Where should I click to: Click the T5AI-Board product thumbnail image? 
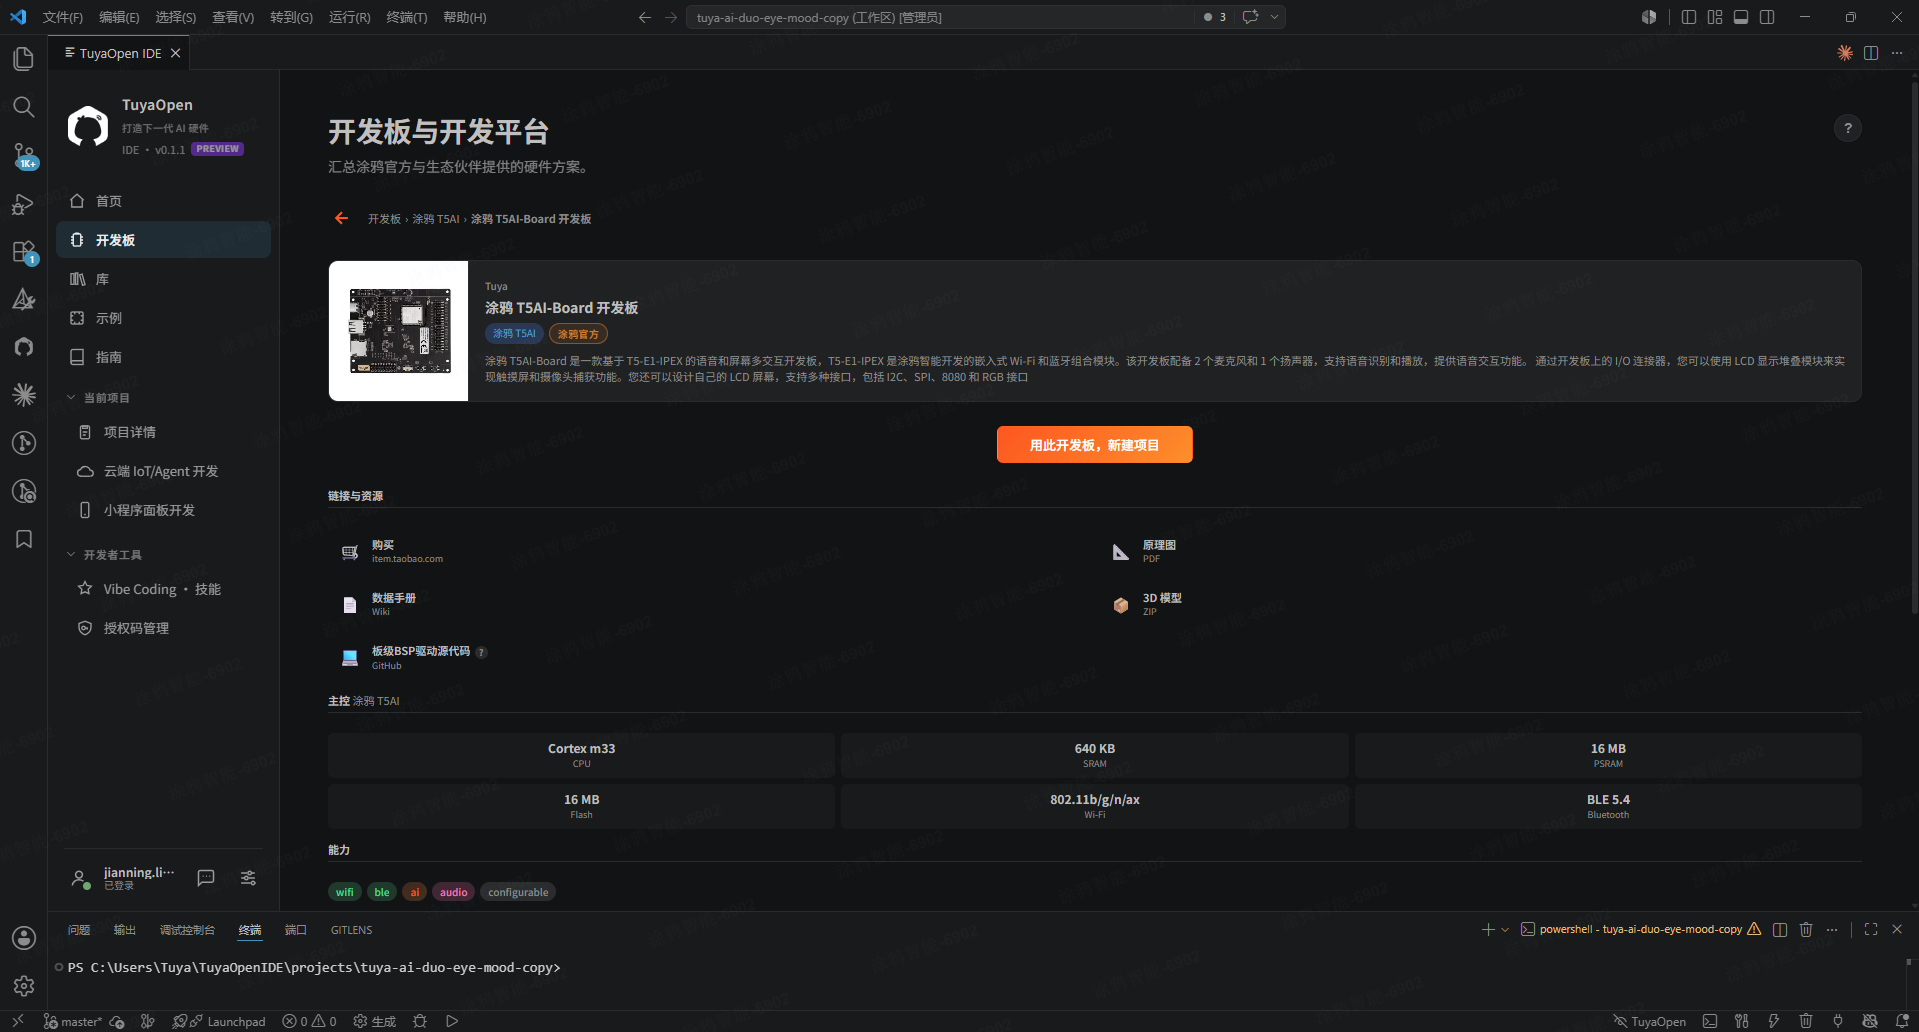click(x=398, y=331)
